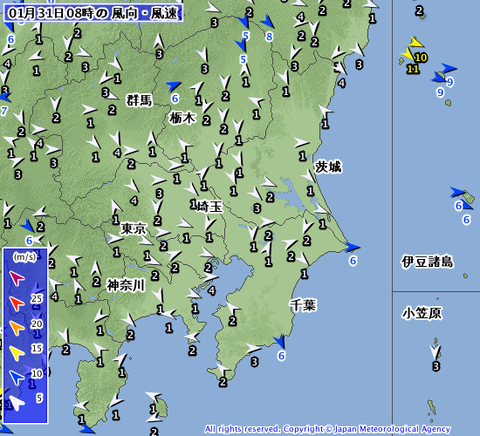Select the blue wind arrow labeled 8
Screen dimensions: 480x436
267,22
